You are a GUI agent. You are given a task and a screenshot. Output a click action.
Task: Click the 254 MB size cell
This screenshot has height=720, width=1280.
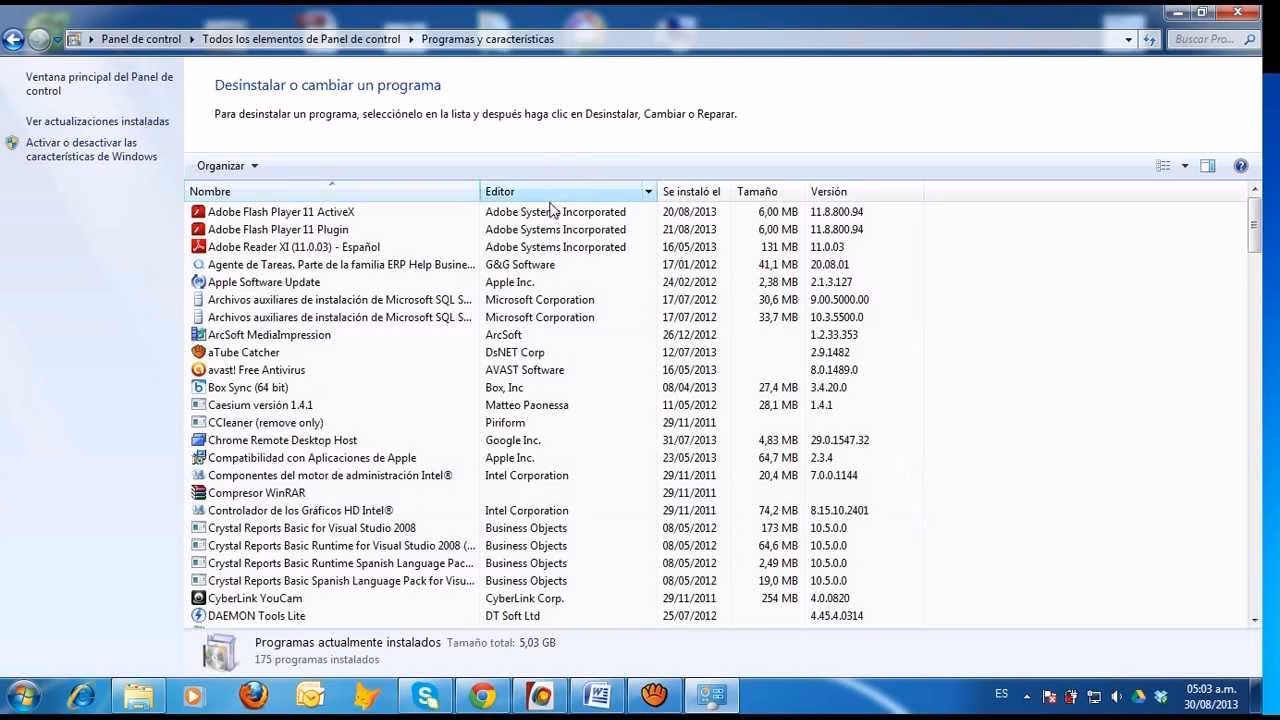click(x=778, y=598)
